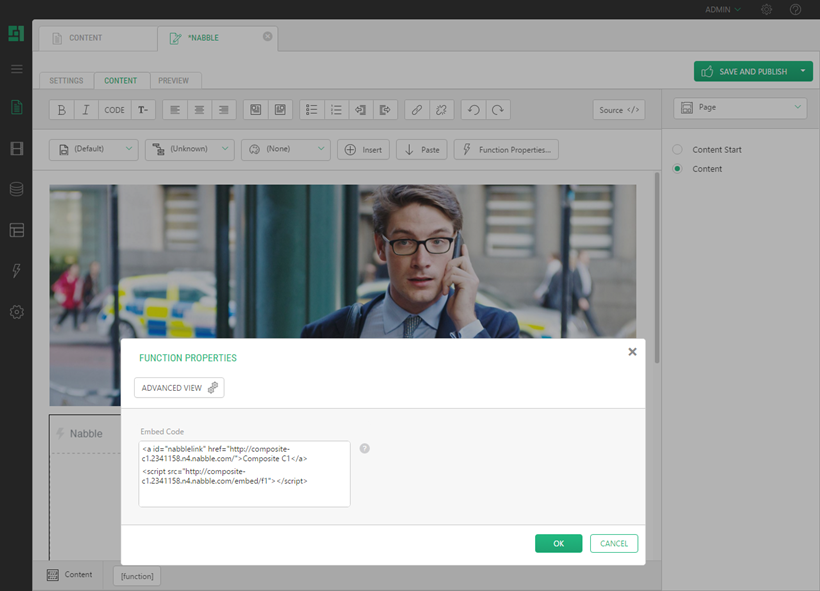Select the Content radio button

677,169
